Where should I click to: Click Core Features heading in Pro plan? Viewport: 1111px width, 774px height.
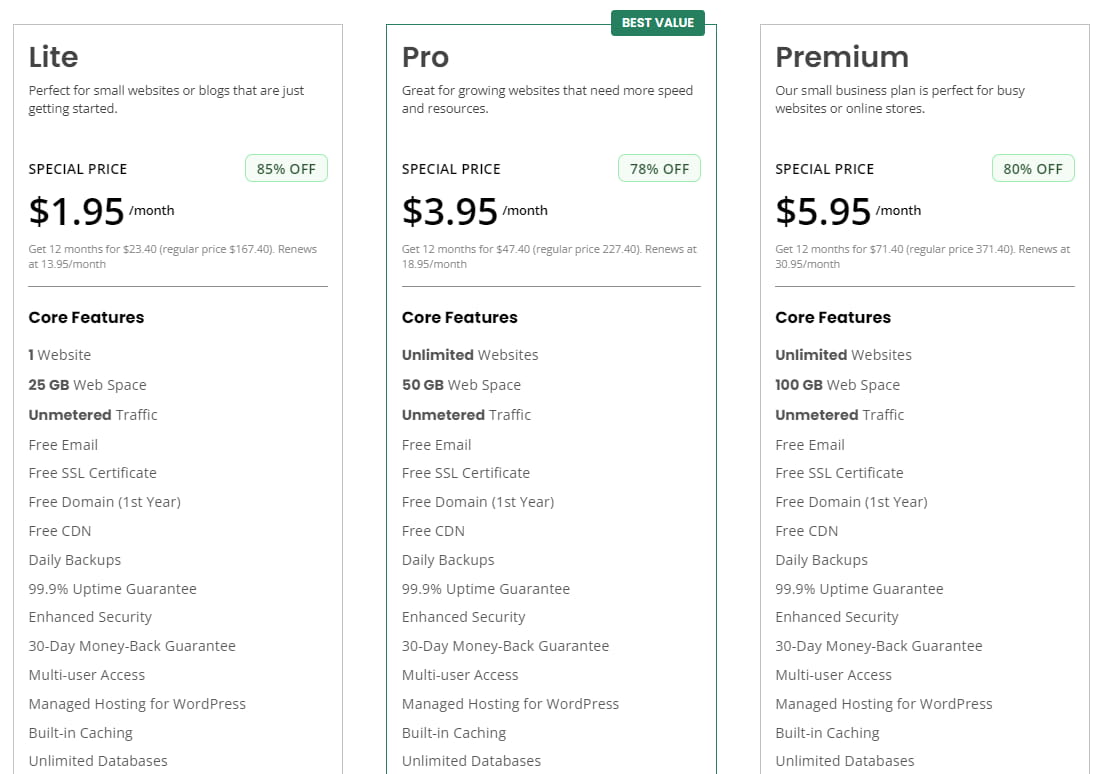[x=459, y=318]
